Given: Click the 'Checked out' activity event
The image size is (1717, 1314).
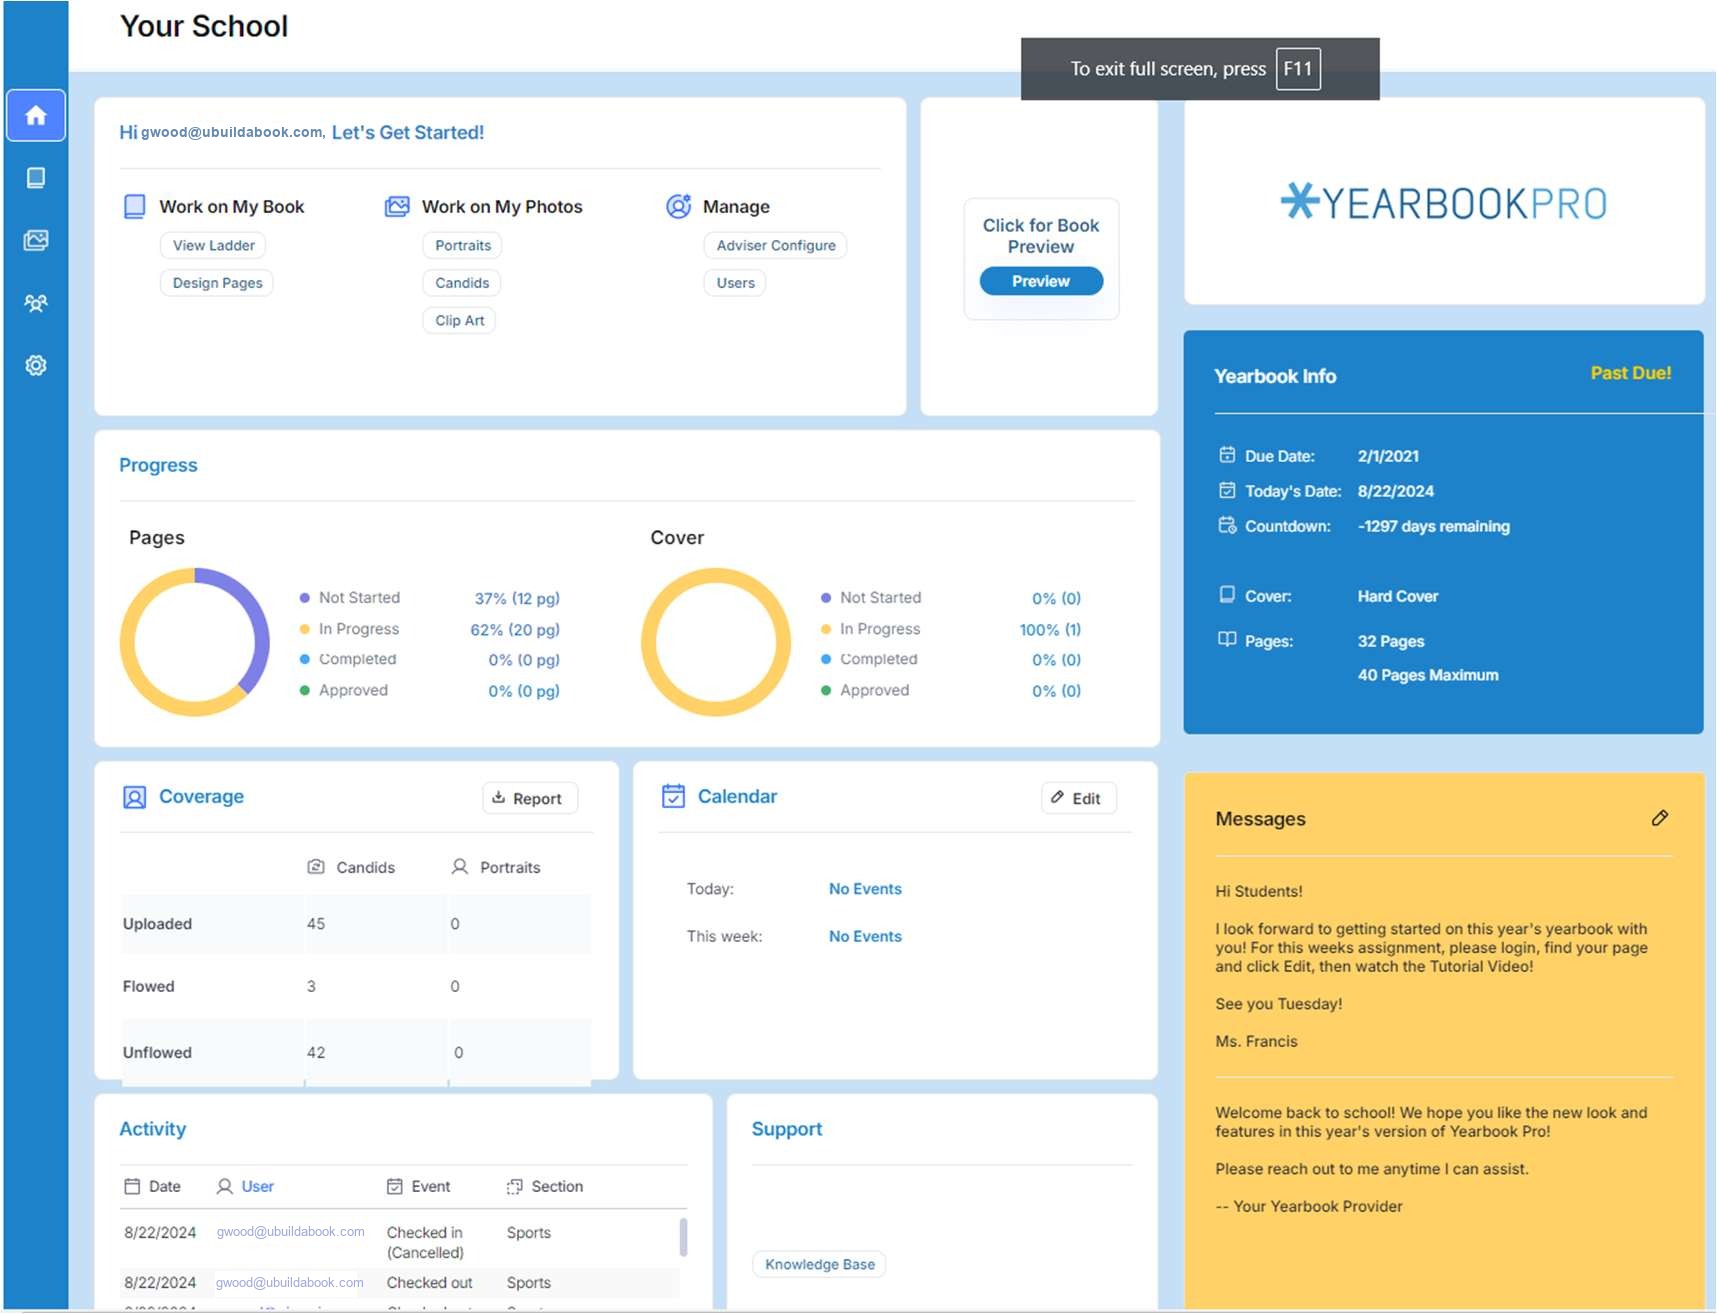Looking at the screenshot, I should (x=430, y=1282).
